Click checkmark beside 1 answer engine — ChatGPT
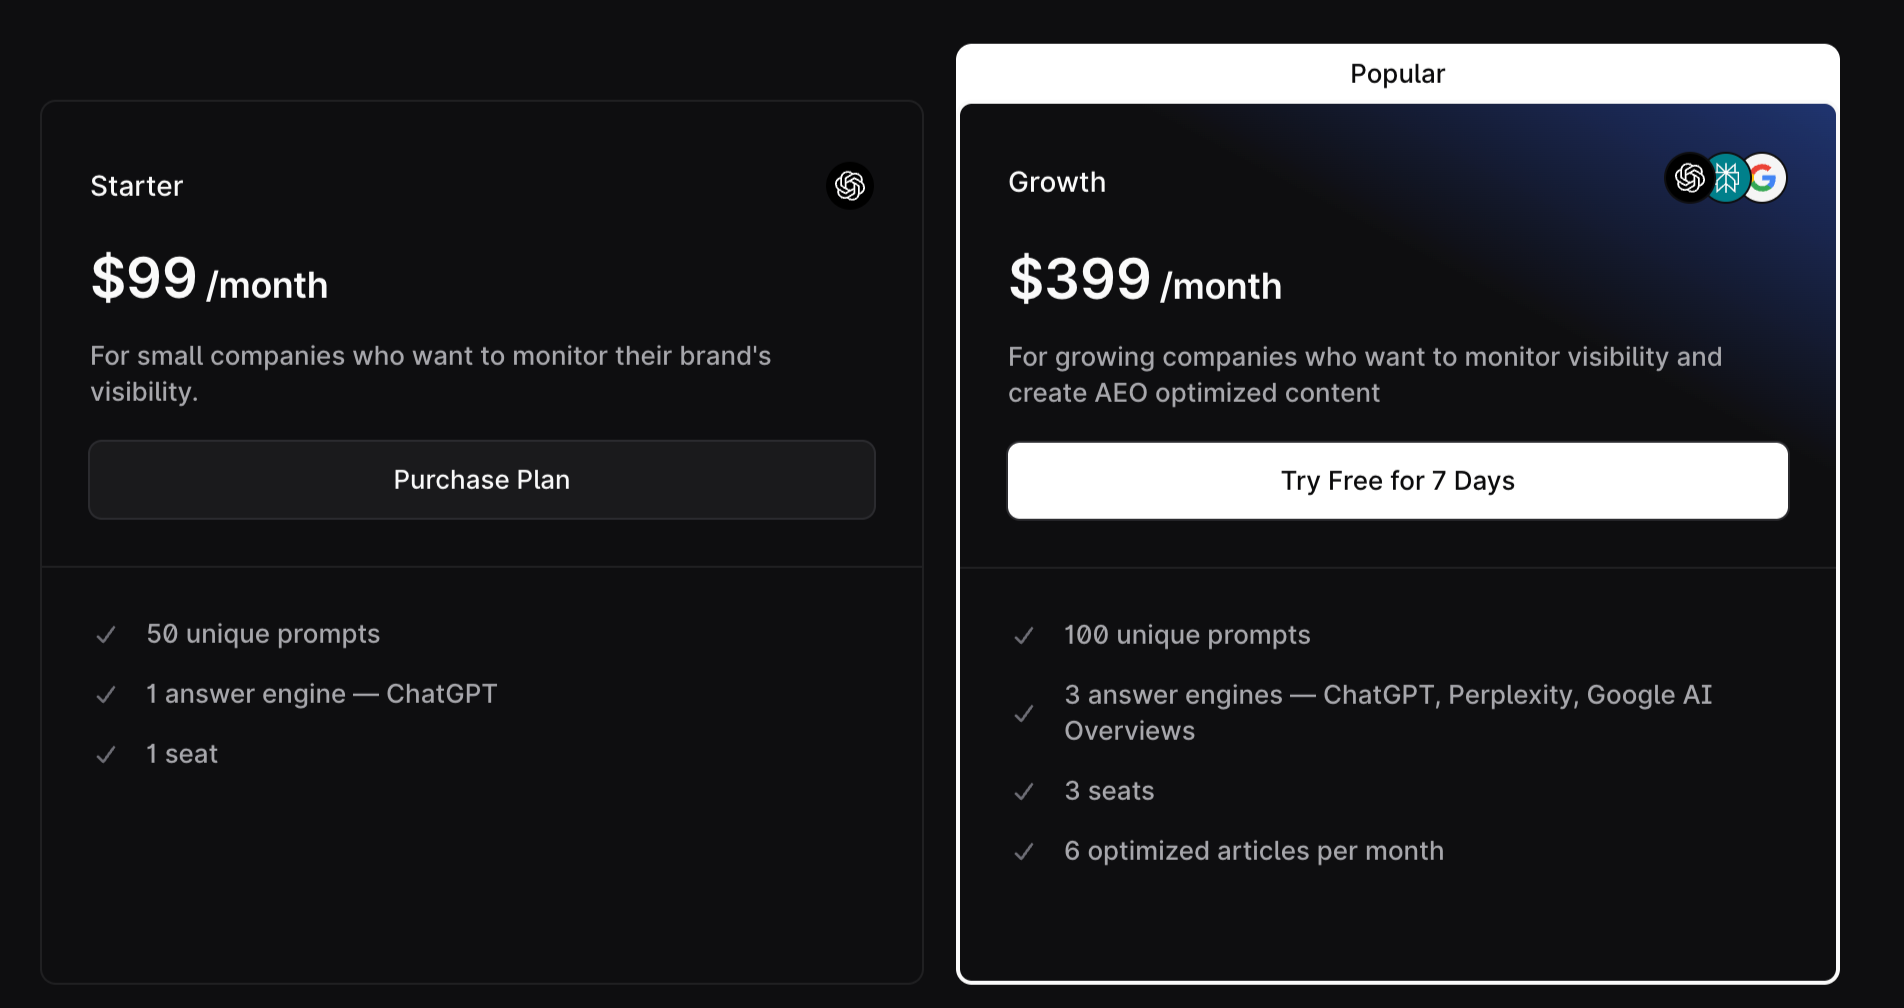Screen dimensions: 1904x1008 point(106,695)
